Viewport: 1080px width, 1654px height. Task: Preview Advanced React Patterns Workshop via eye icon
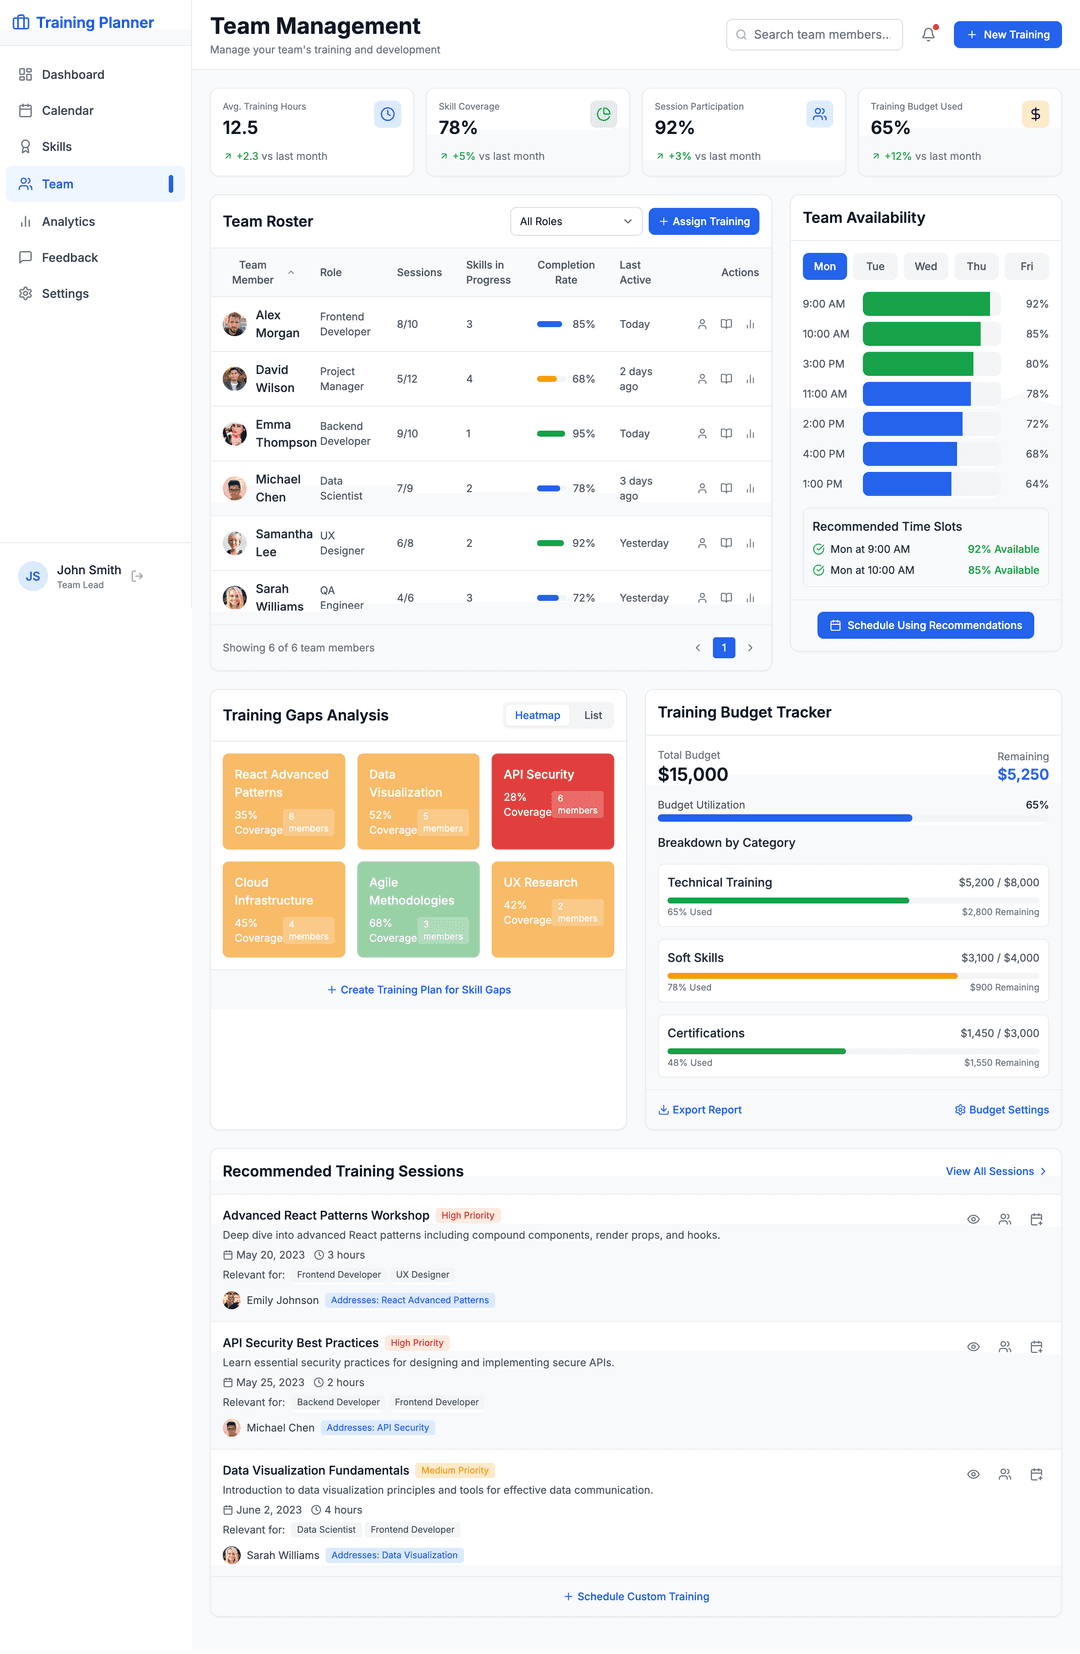coord(973,1219)
